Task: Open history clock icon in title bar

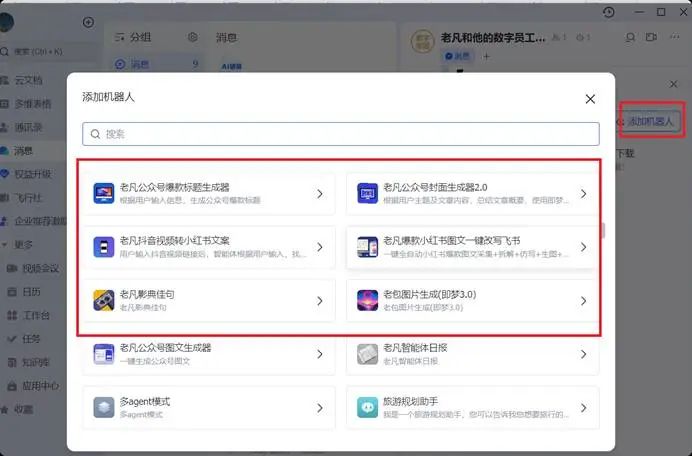Action: pyautogui.click(x=609, y=12)
